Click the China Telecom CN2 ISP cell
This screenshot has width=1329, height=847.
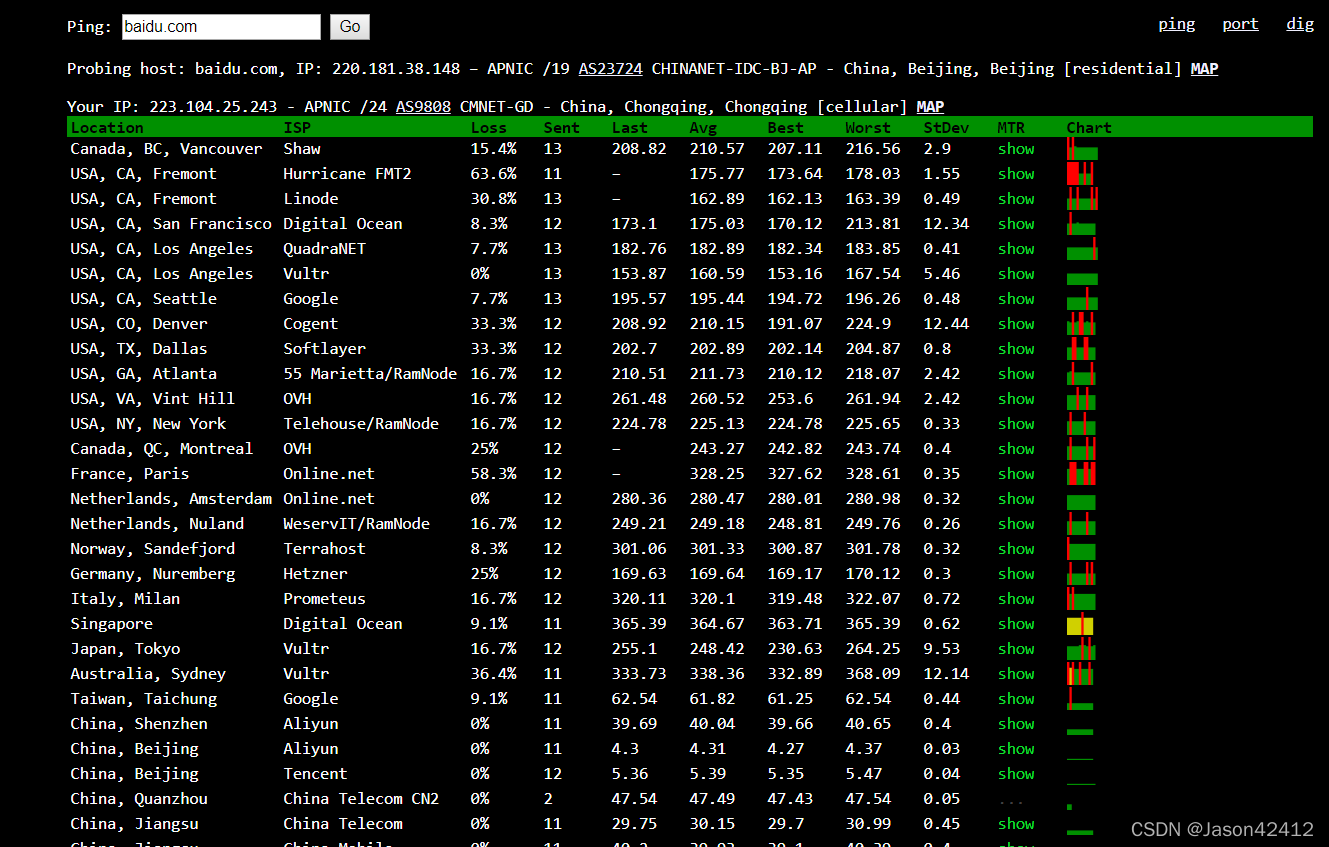tap(361, 799)
